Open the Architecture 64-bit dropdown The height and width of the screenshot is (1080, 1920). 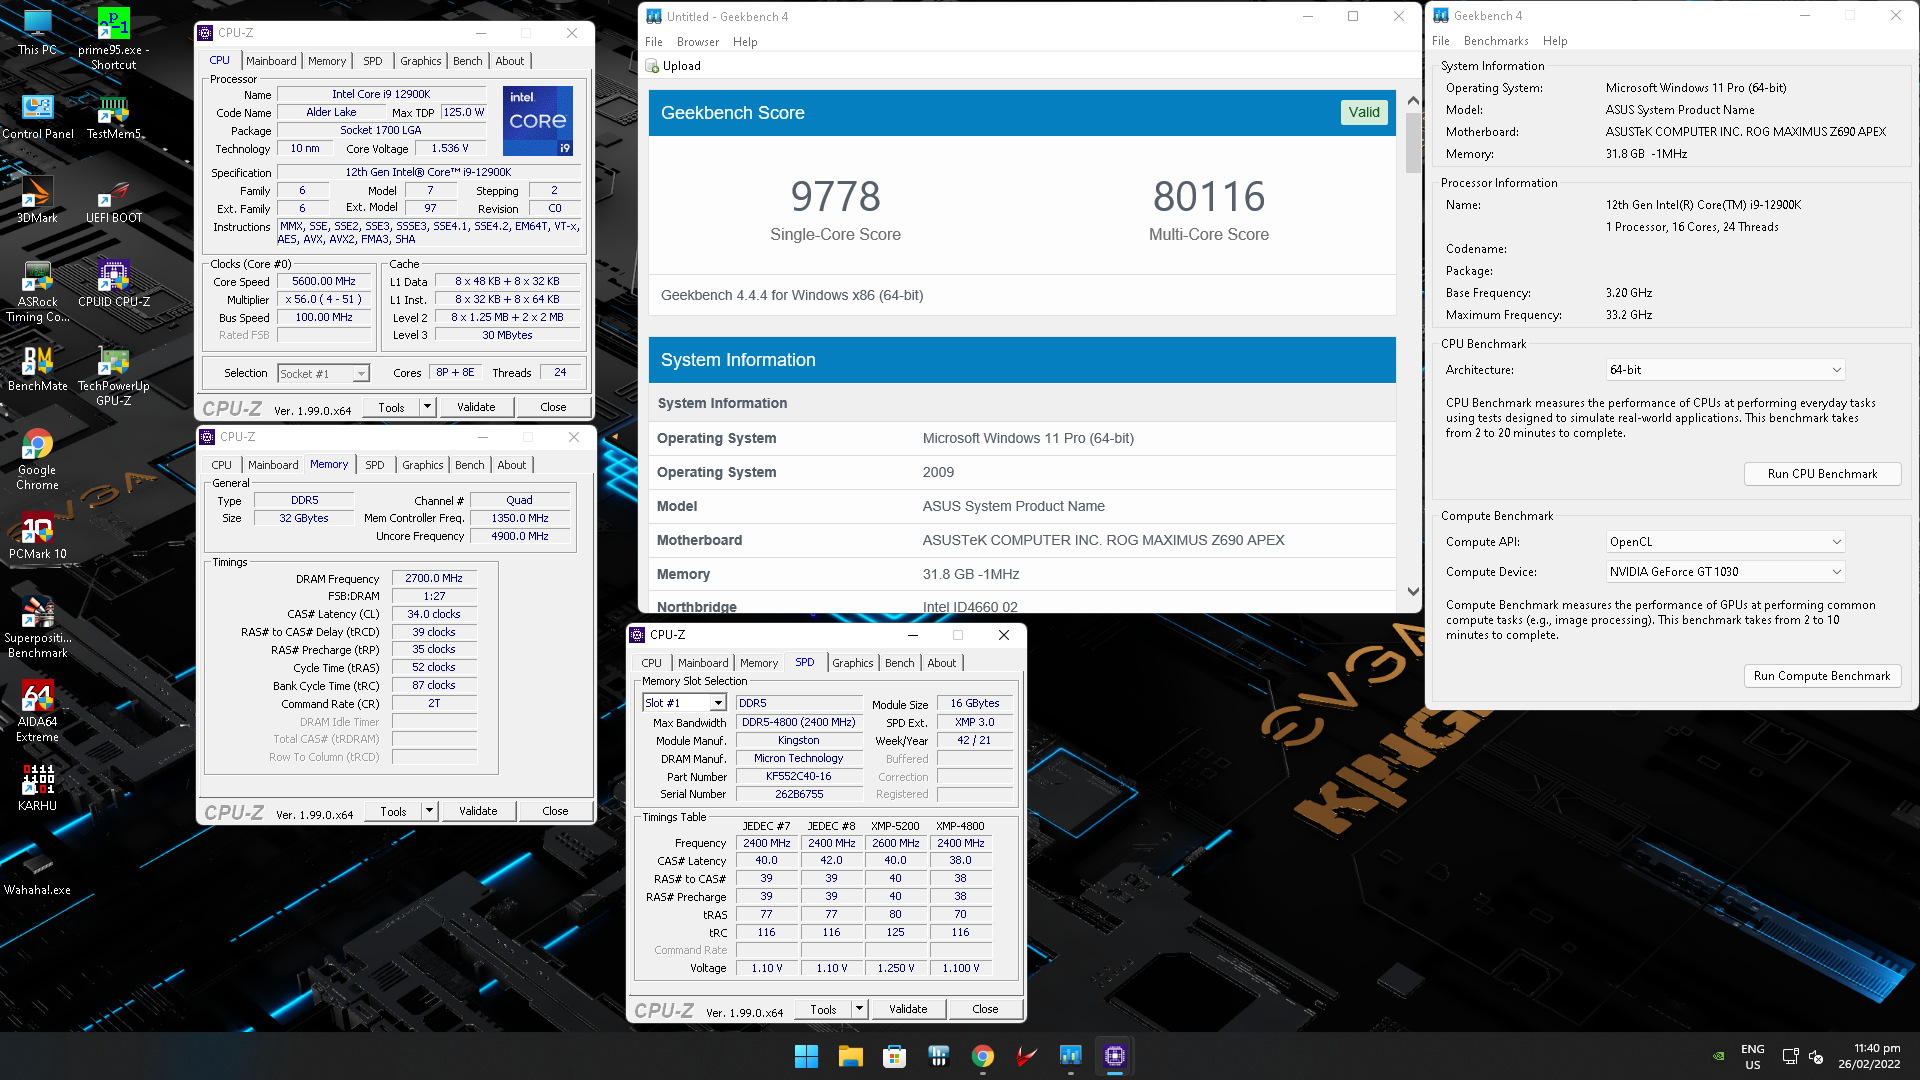tap(1725, 370)
